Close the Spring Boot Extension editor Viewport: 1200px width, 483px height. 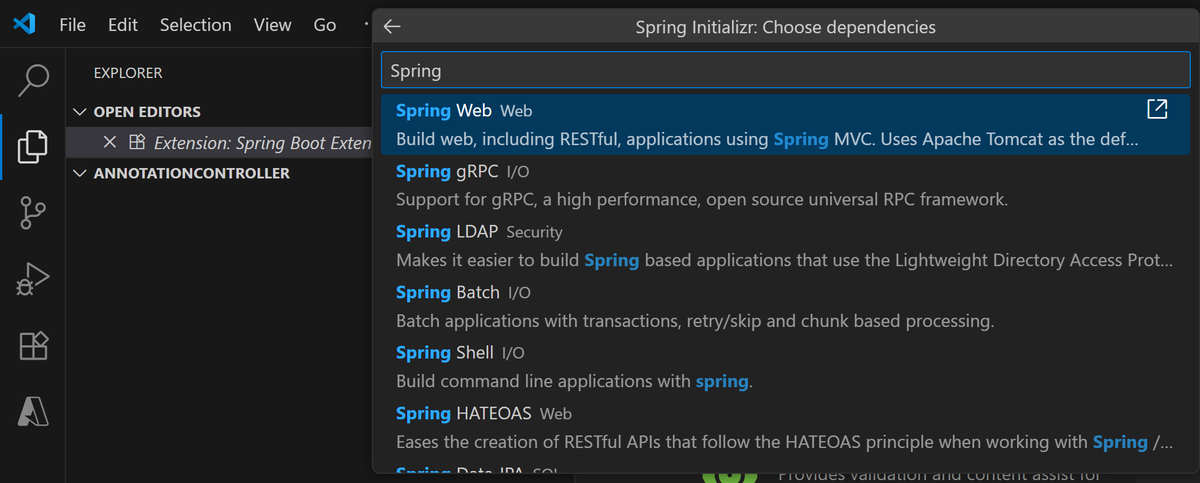(x=110, y=142)
